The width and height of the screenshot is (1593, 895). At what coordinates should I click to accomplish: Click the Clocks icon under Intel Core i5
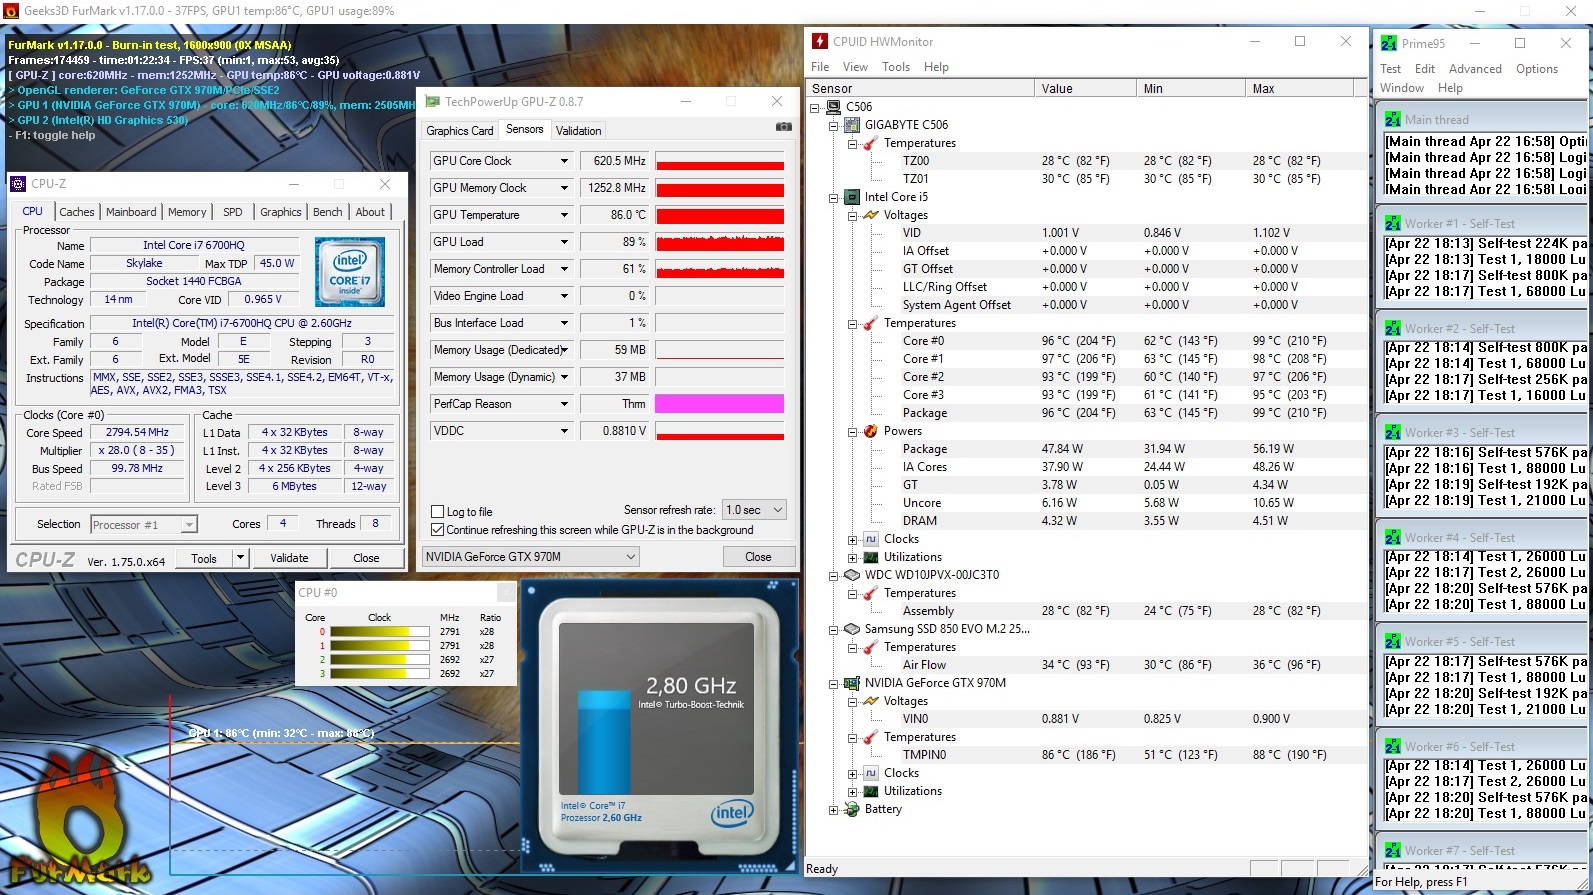pos(871,539)
